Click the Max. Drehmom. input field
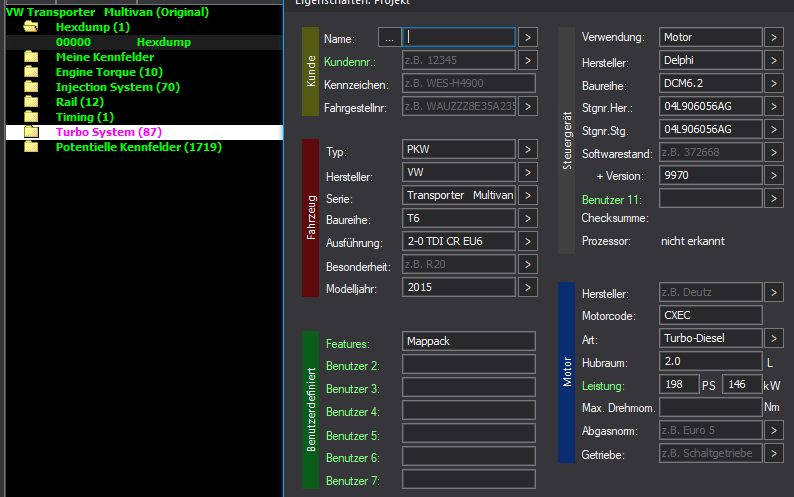This screenshot has height=497, width=794. pos(711,407)
